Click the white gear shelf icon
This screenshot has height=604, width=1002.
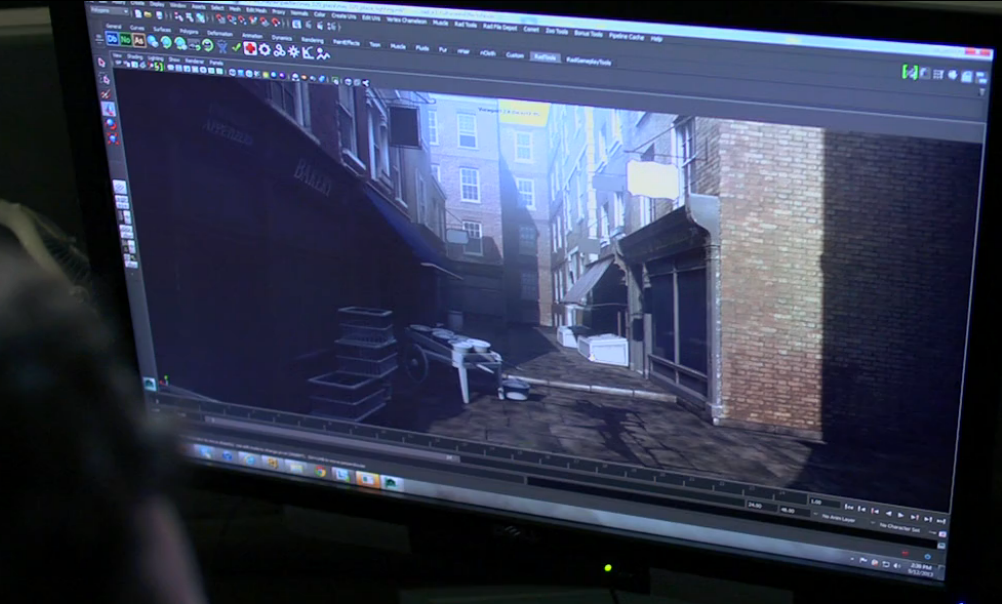265,50
